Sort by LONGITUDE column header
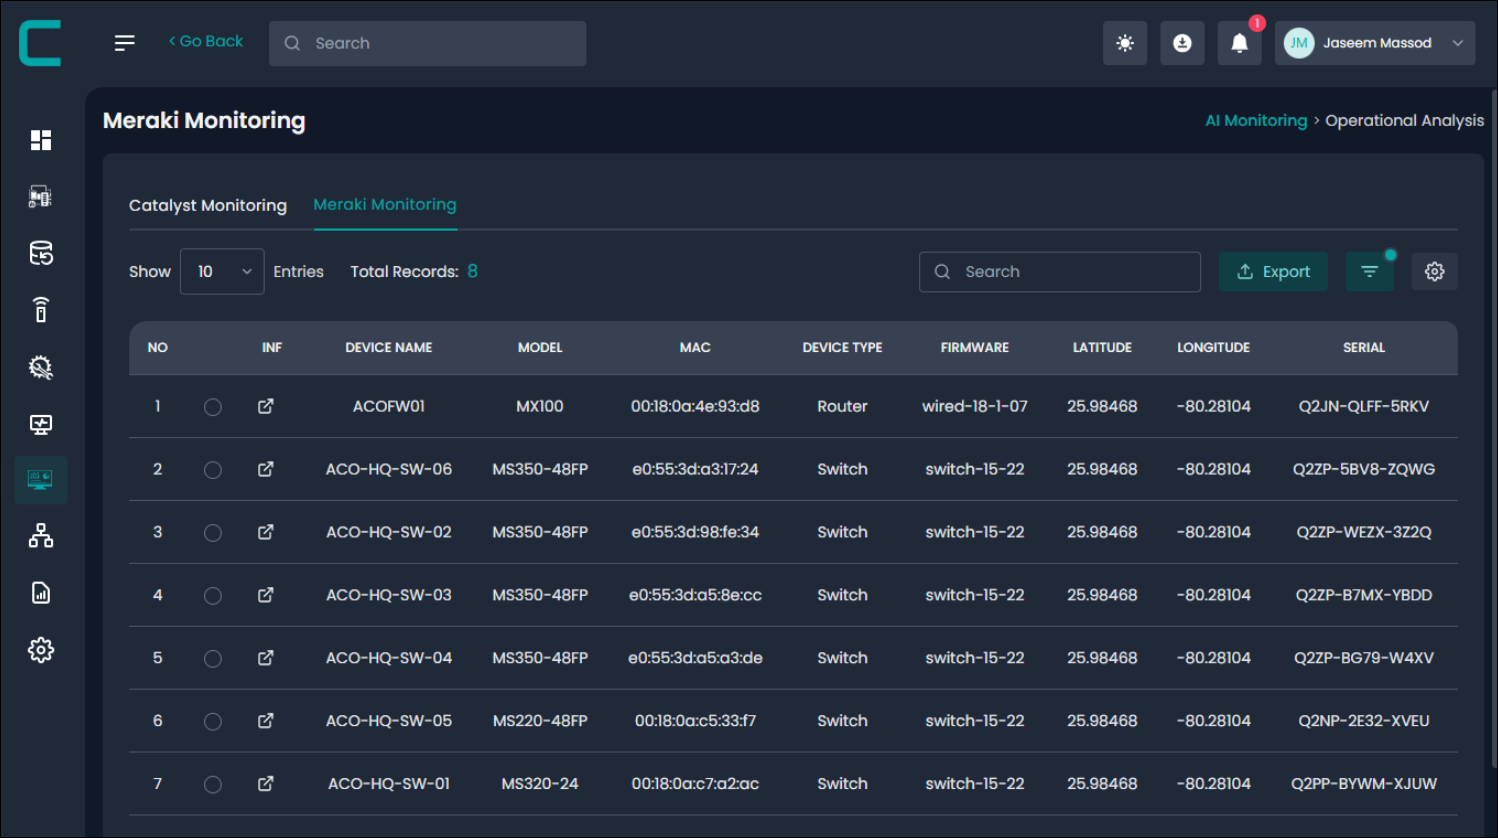The image size is (1498, 838). 1213,348
